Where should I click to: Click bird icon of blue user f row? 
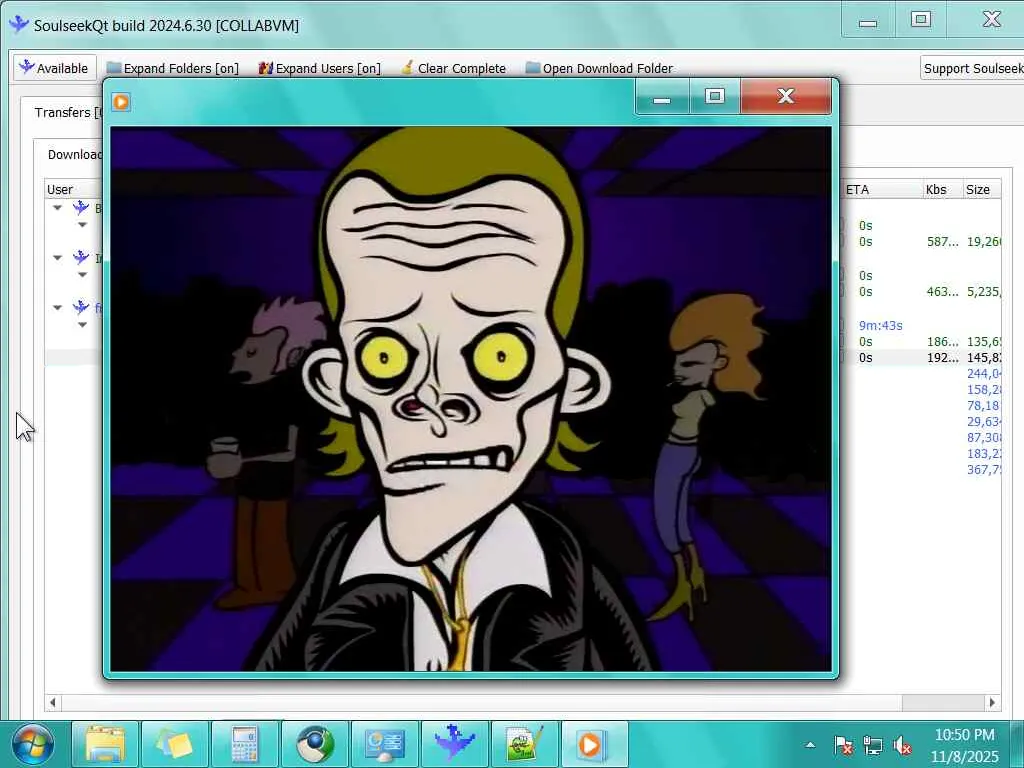(81, 307)
